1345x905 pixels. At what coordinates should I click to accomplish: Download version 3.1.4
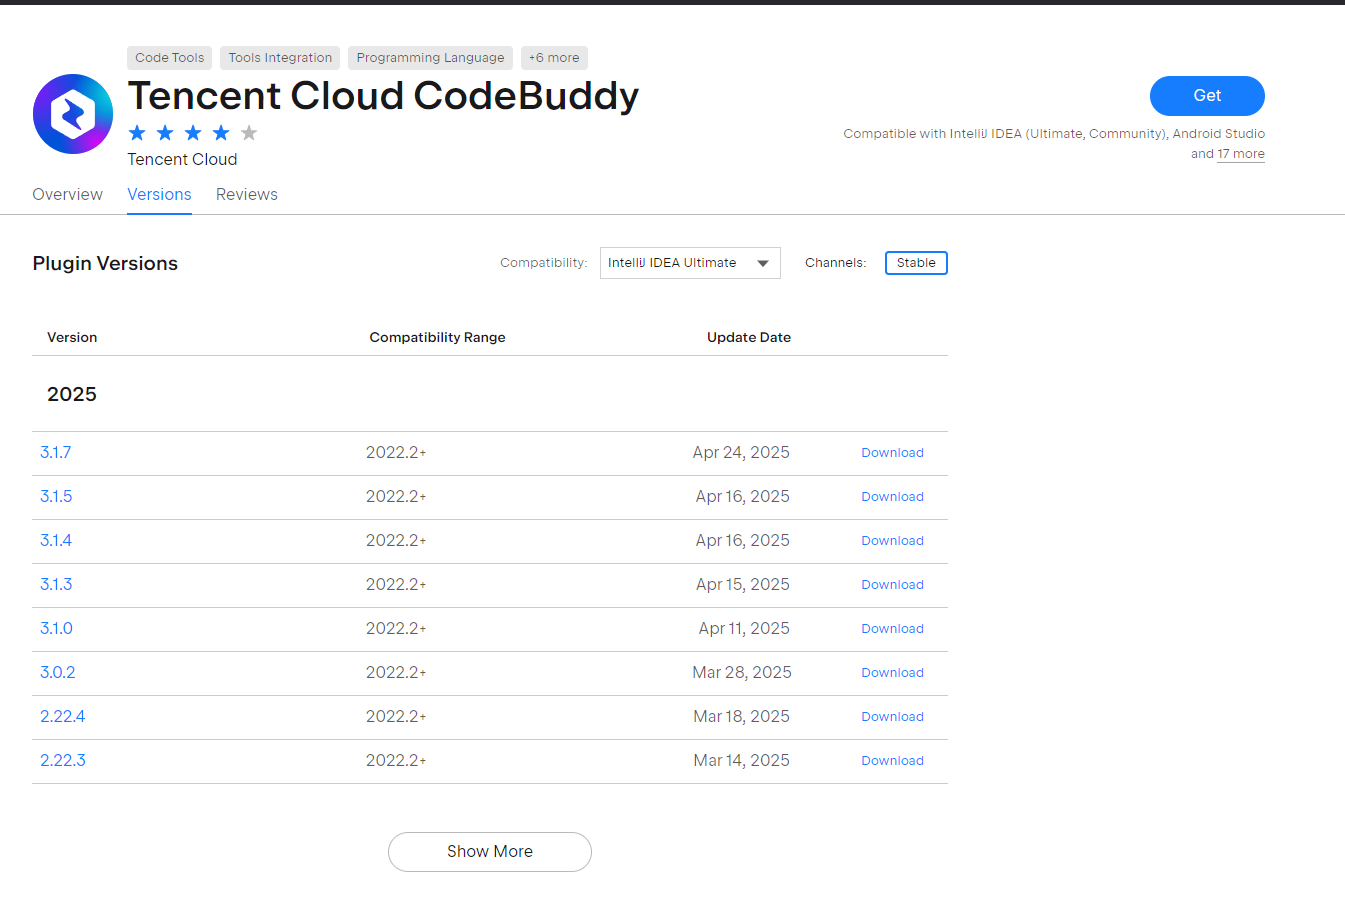pos(893,541)
